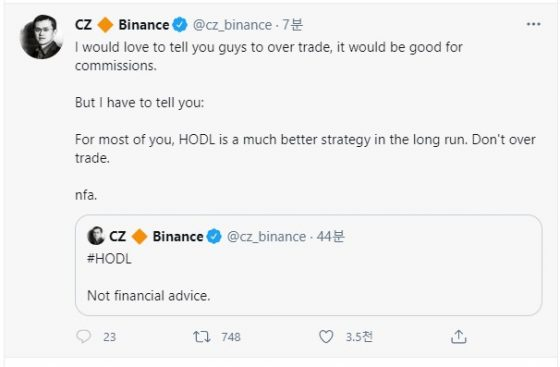Open the @cz_binance handle in main tweet
This screenshot has width=560, height=367.
(232, 25)
